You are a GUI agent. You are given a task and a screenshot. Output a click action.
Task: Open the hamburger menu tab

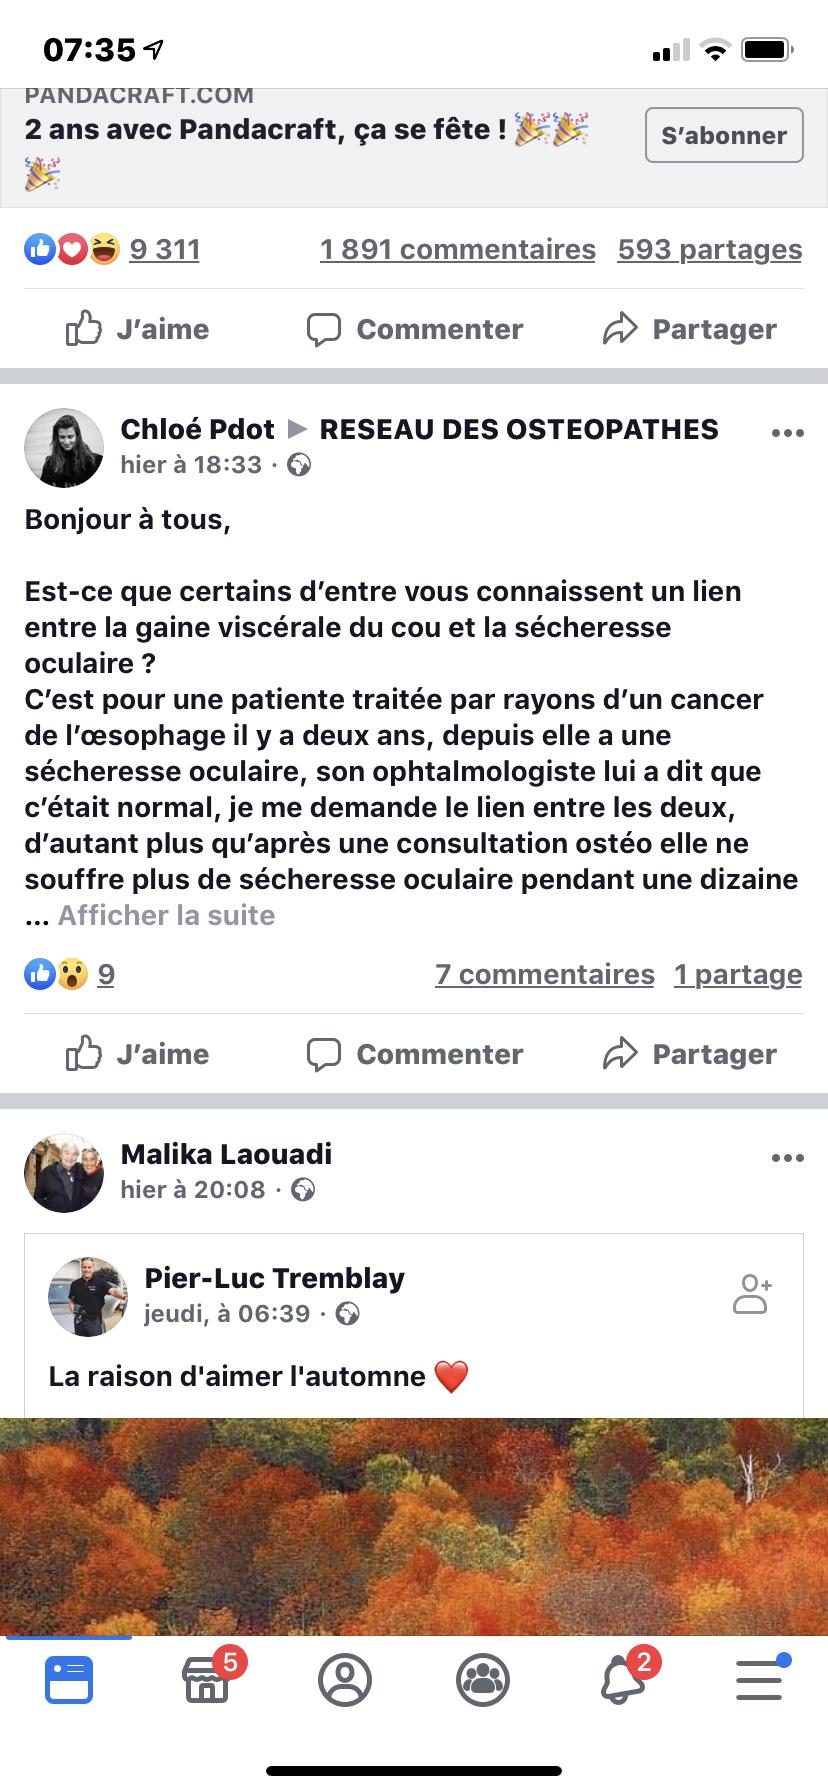(761, 1680)
